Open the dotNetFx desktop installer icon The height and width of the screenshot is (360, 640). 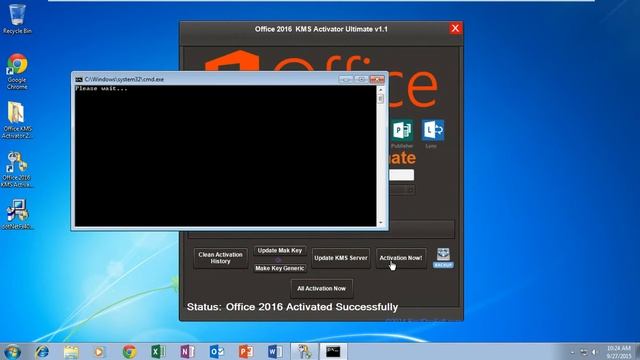(x=17, y=215)
